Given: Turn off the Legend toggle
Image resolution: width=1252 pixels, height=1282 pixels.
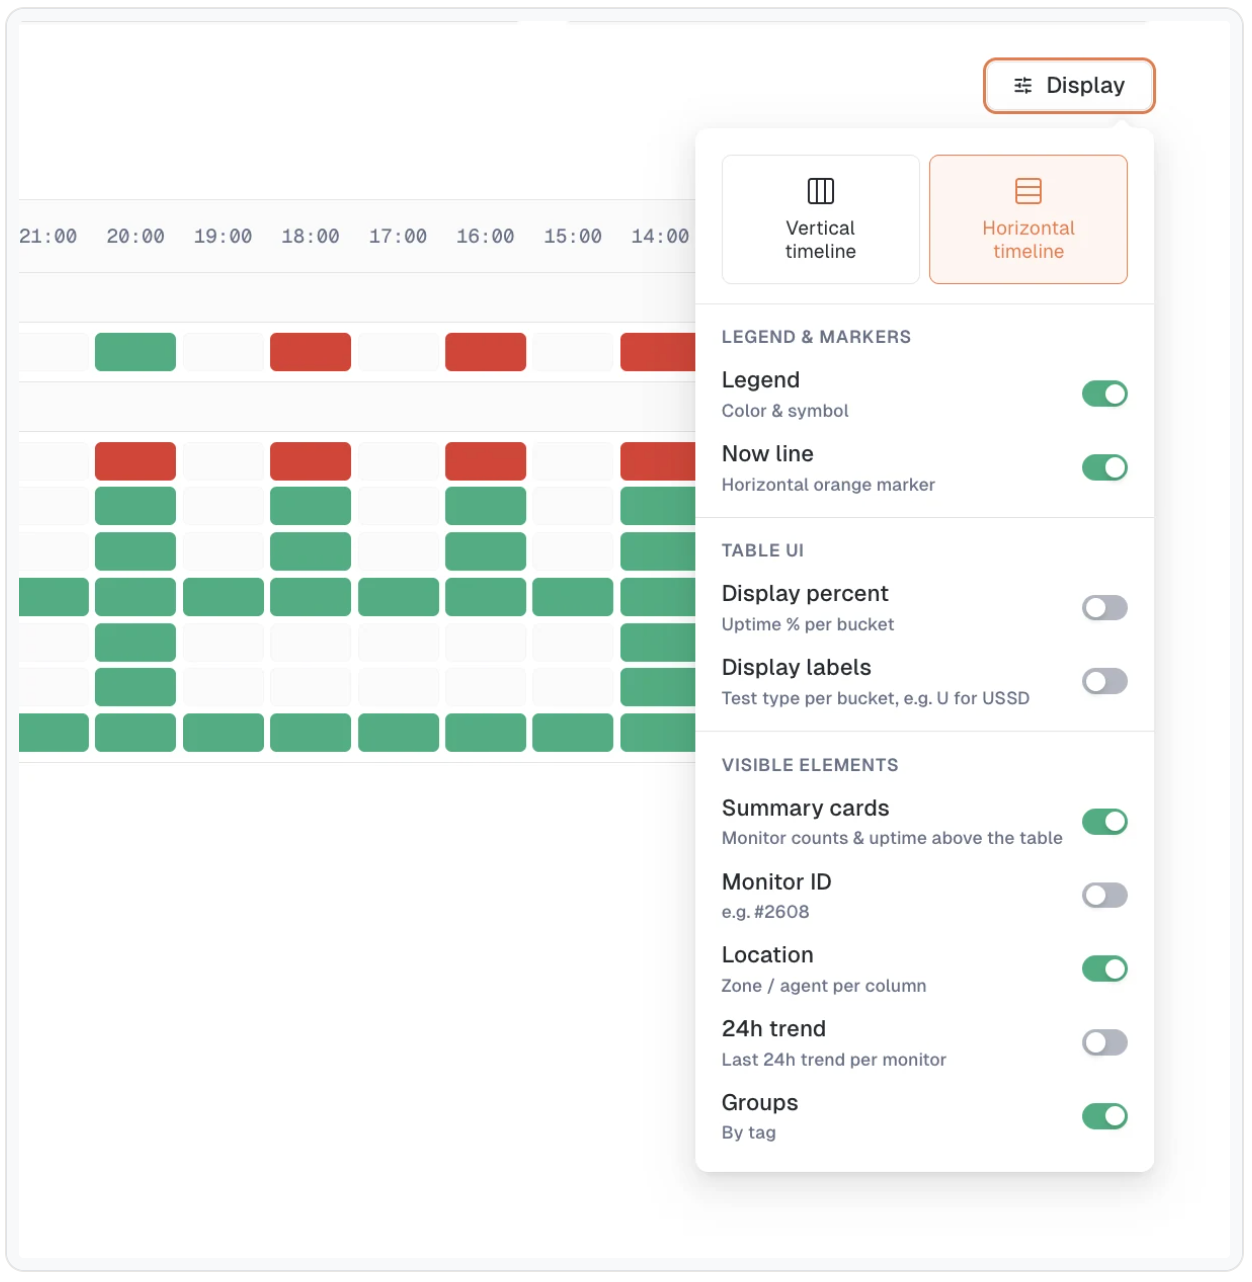Looking at the screenshot, I should 1104,394.
